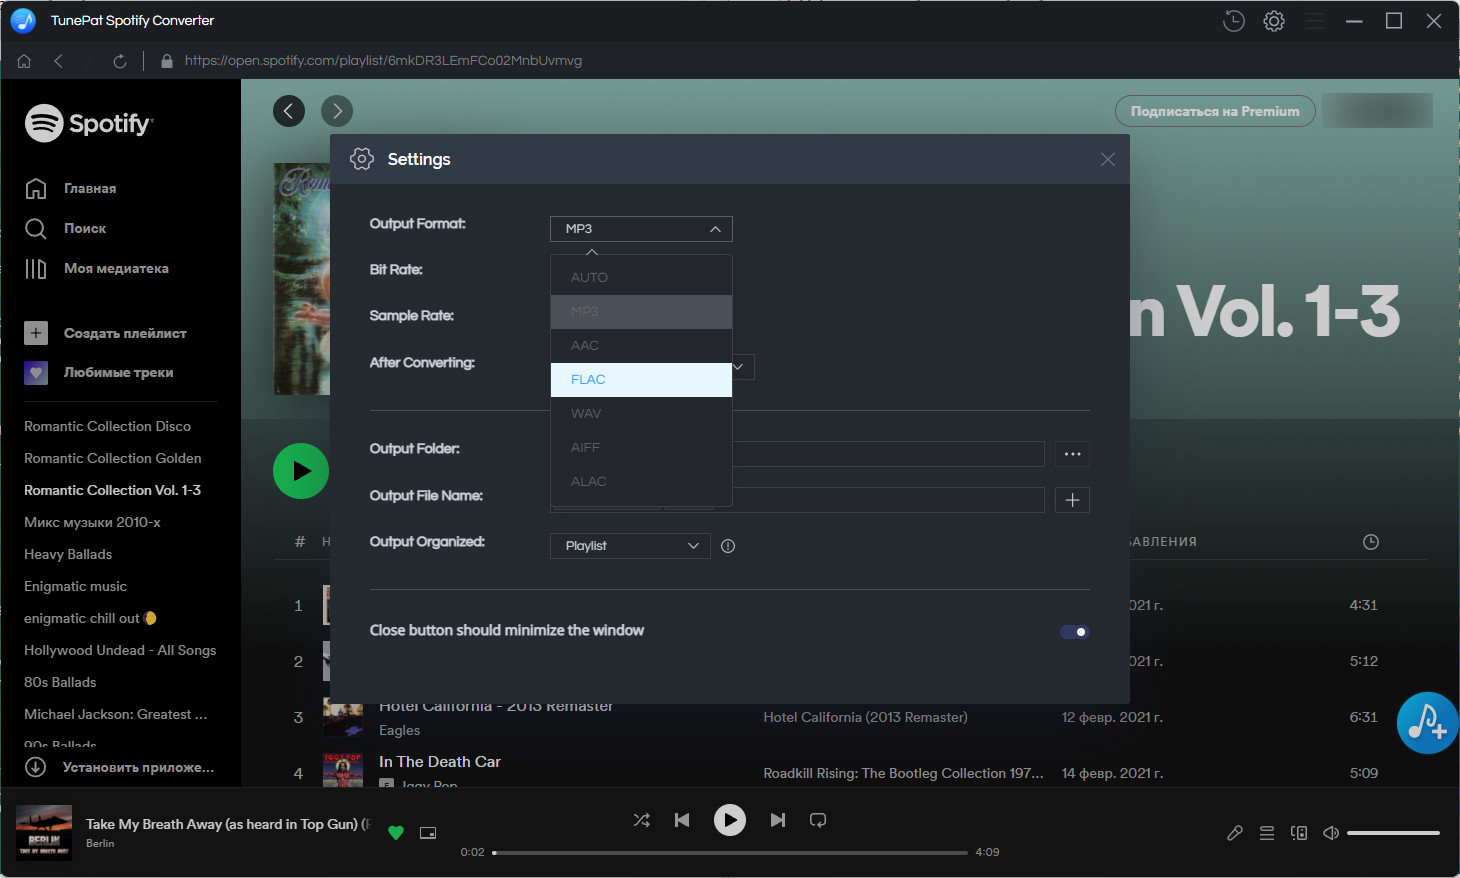The width and height of the screenshot is (1460, 878).
Task: Click the Add to list music button
Action: point(1427,723)
